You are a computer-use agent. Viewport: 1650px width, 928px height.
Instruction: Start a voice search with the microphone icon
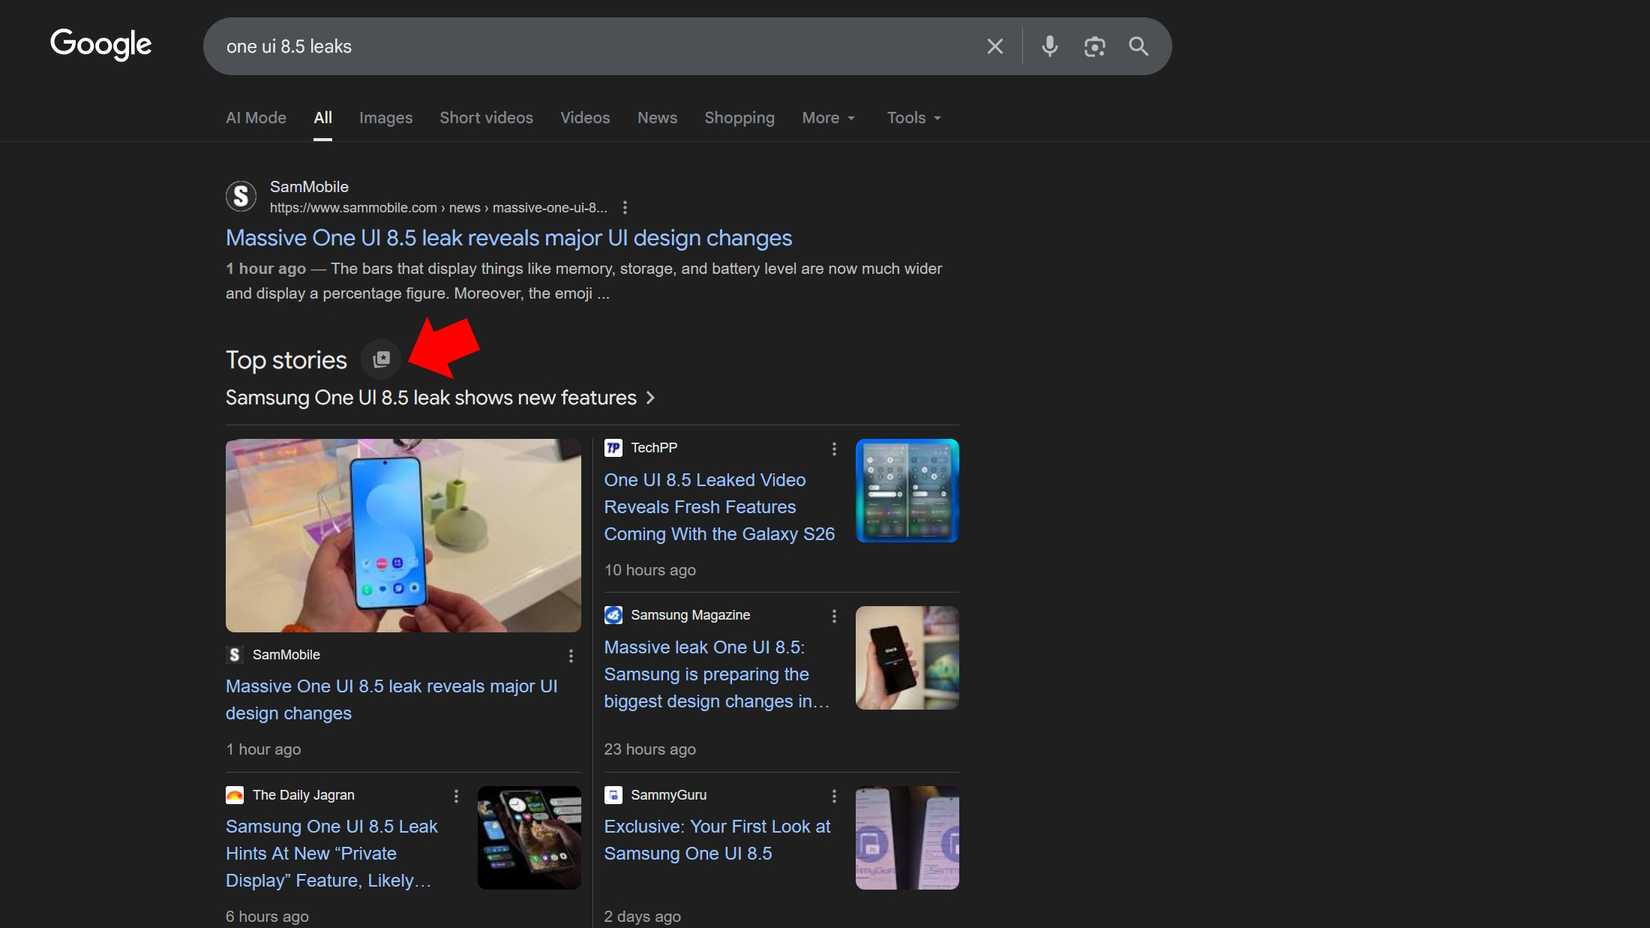[1049, 46]
